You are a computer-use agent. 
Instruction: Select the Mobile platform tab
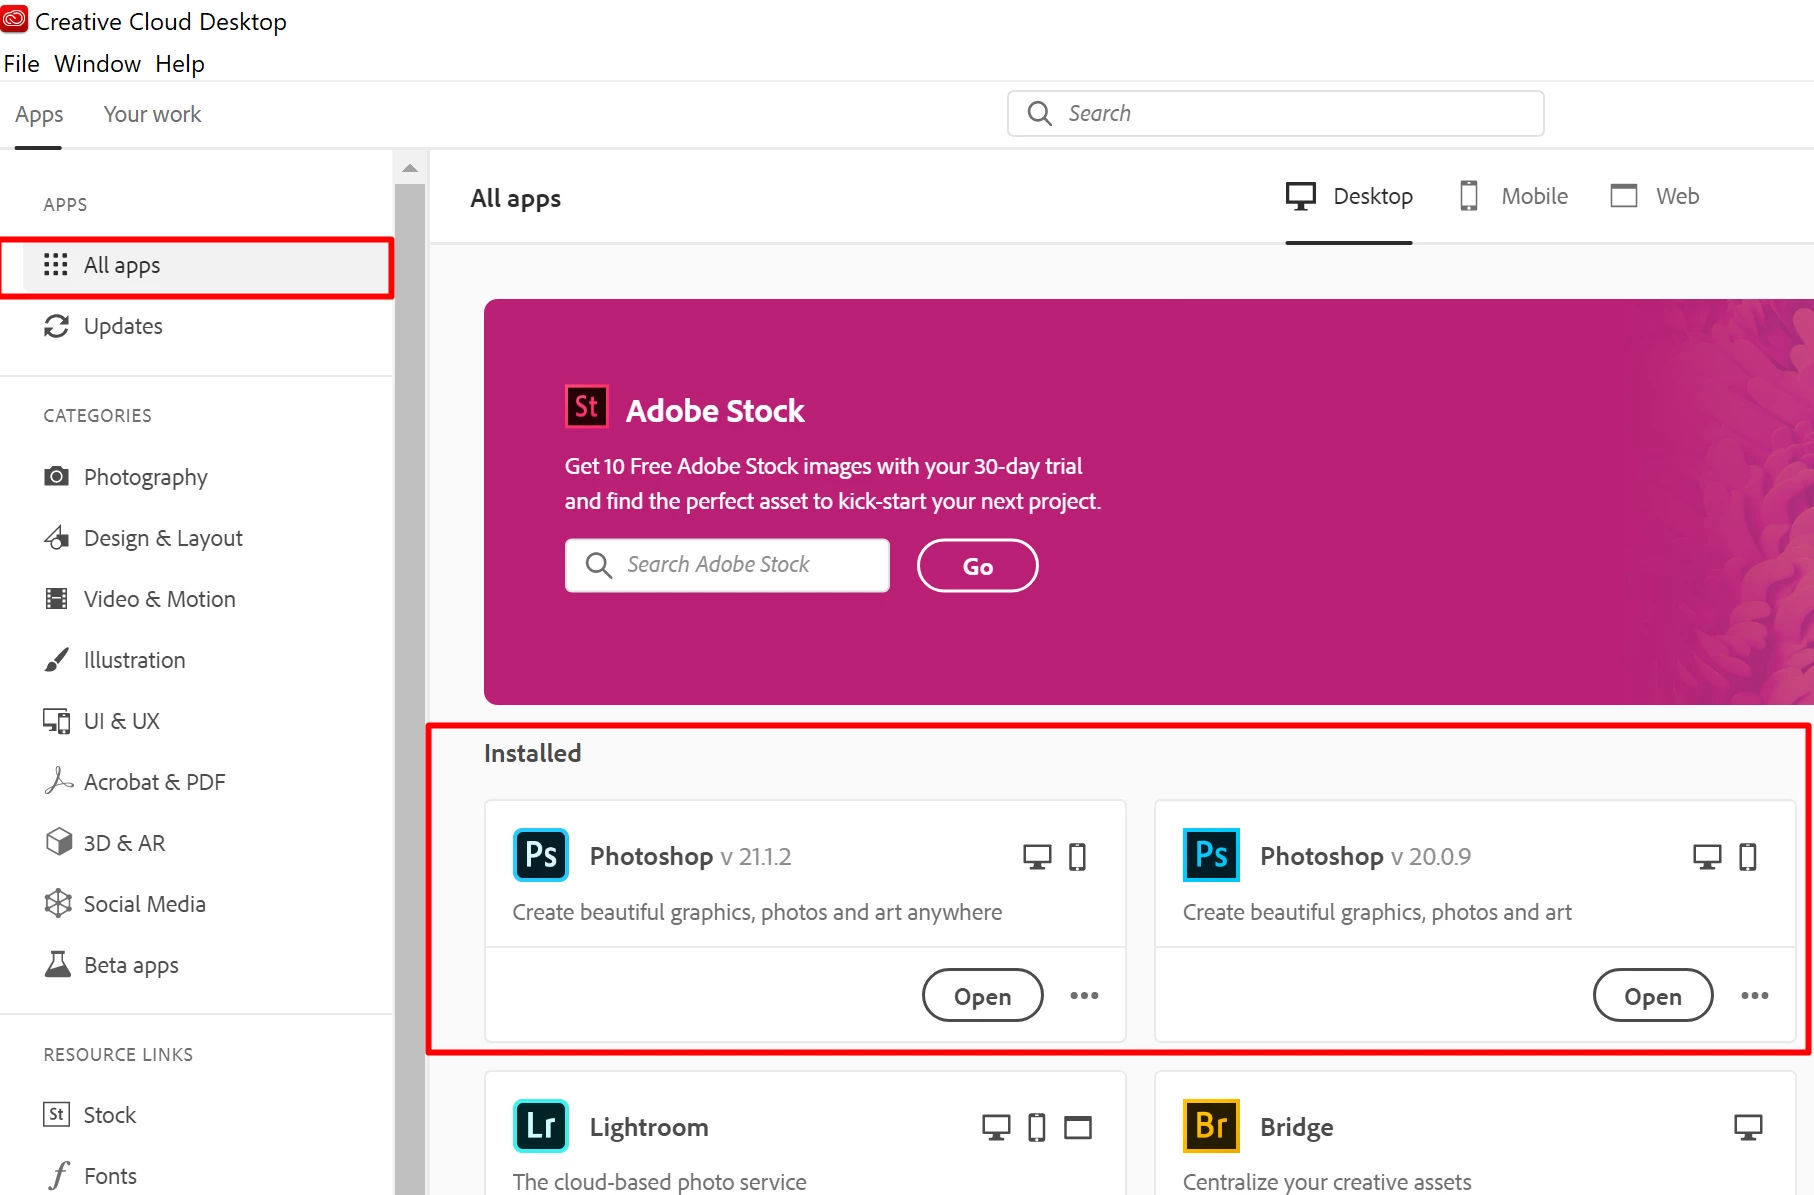click(x=1513, y=196)
